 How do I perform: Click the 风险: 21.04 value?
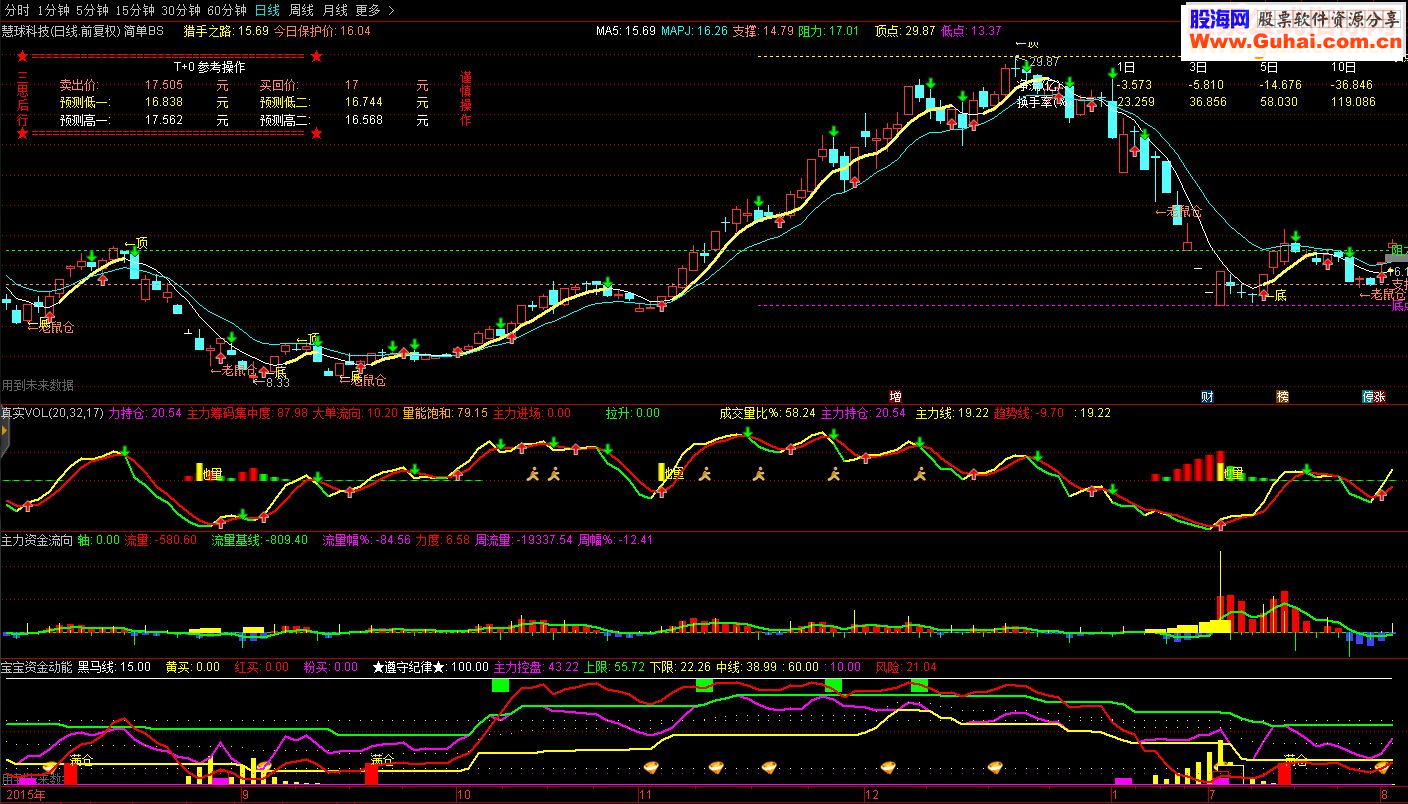(x=906, y=667)
